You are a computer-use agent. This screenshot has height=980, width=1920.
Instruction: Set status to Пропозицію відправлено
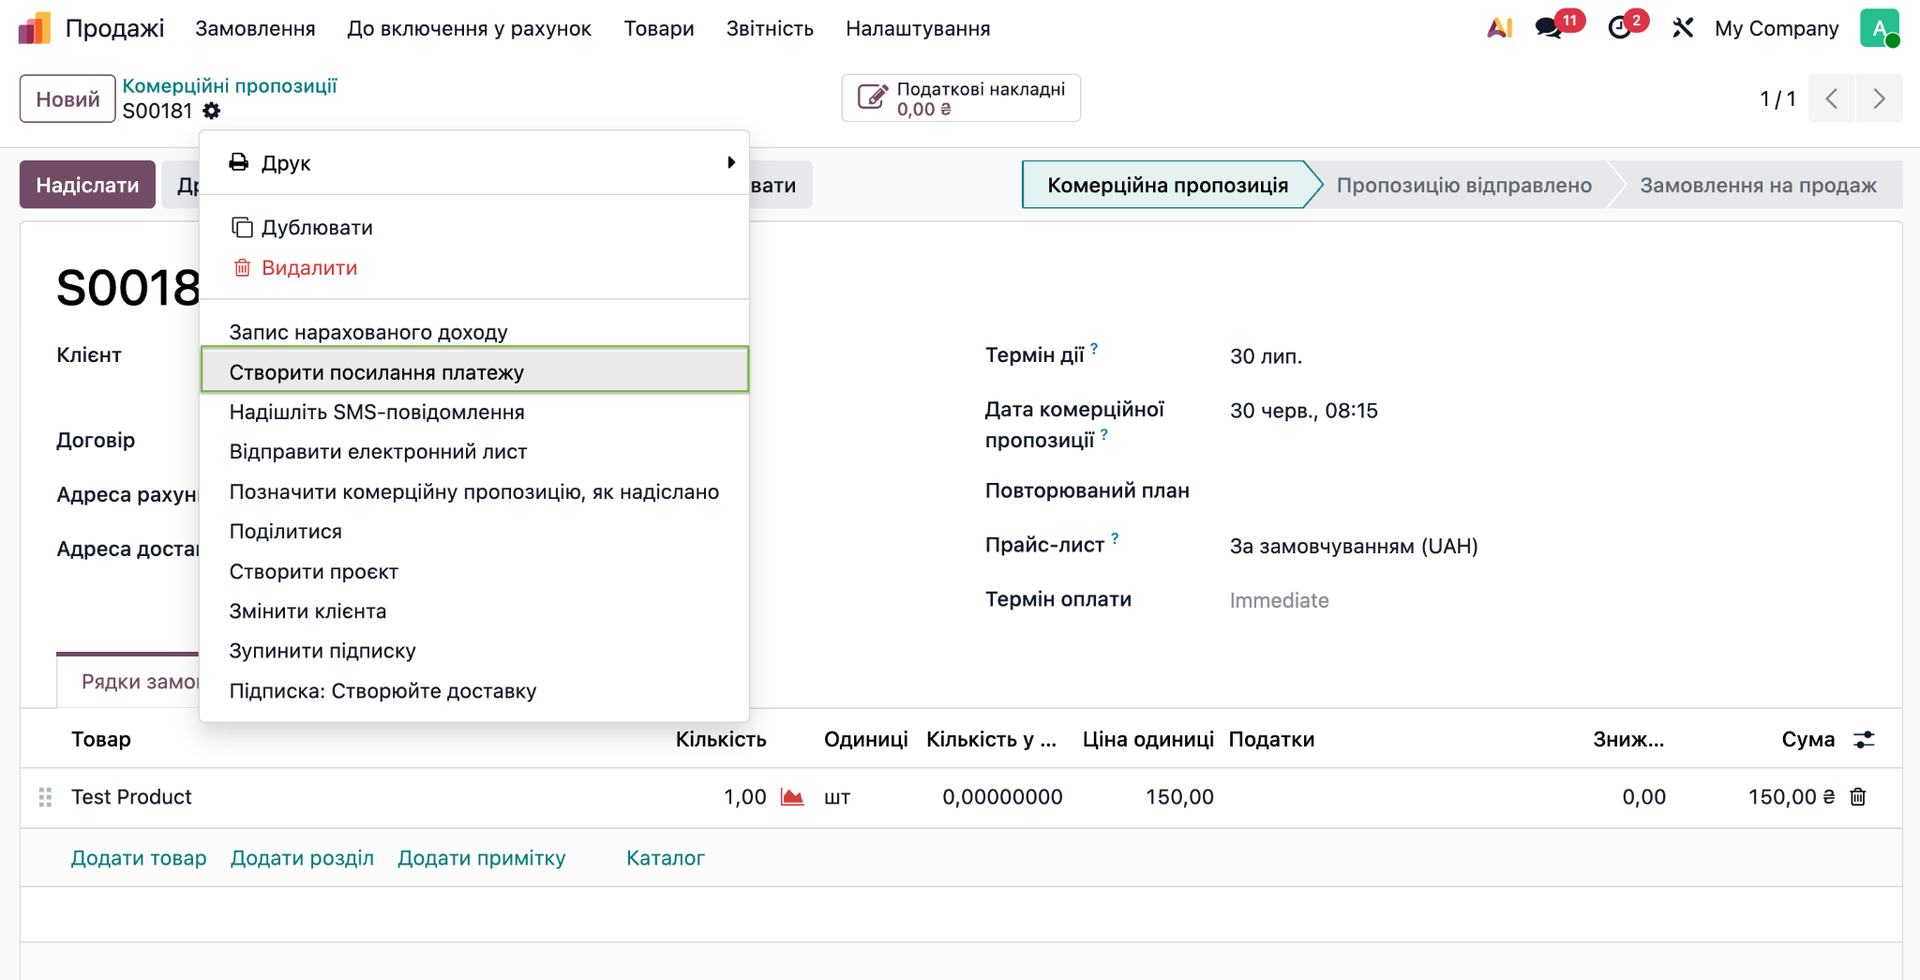point(1464,185)
